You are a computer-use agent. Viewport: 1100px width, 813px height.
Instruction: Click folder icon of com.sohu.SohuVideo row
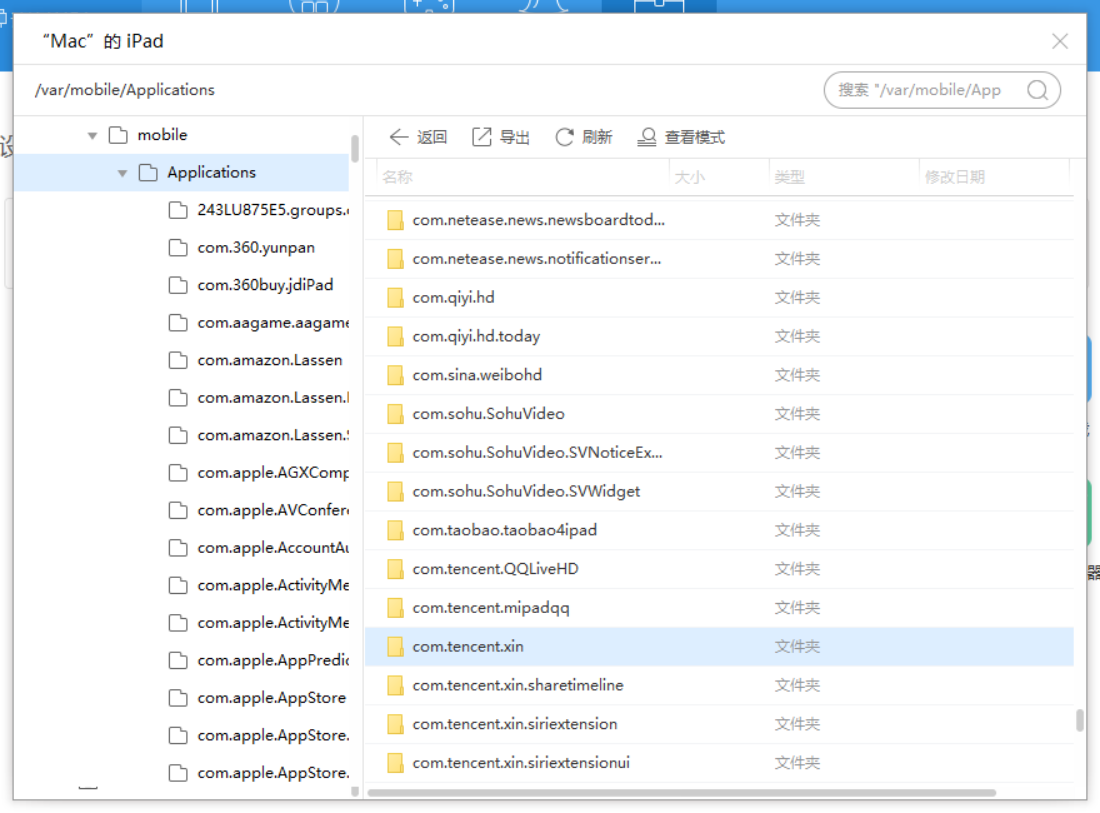(396, 414)
